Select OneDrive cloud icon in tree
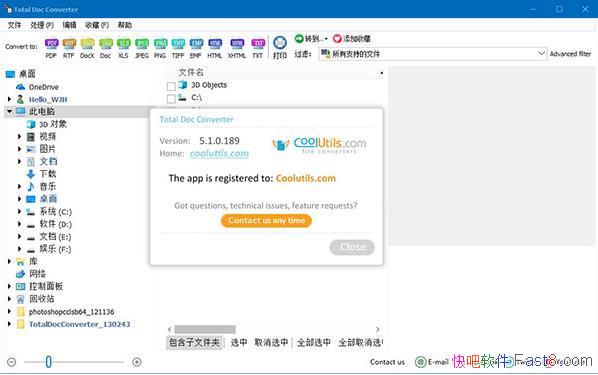Viewport: 598px width, 375px height. click(x=21, y=87)
